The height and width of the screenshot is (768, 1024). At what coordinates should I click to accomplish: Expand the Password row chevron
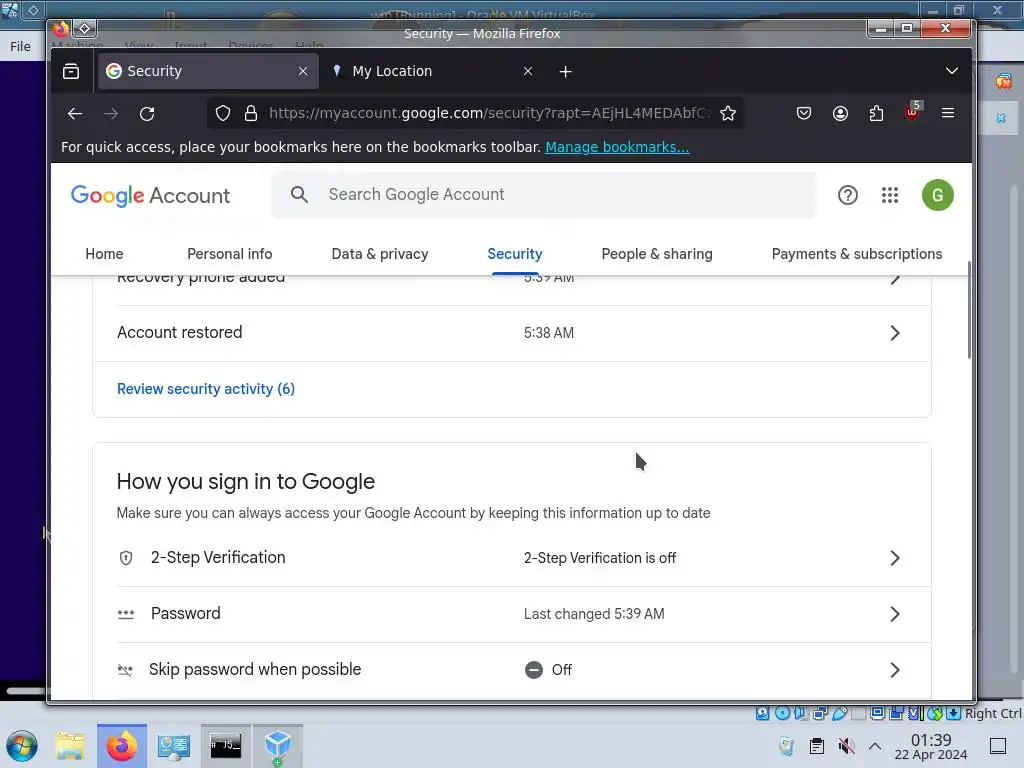[895, 614]
